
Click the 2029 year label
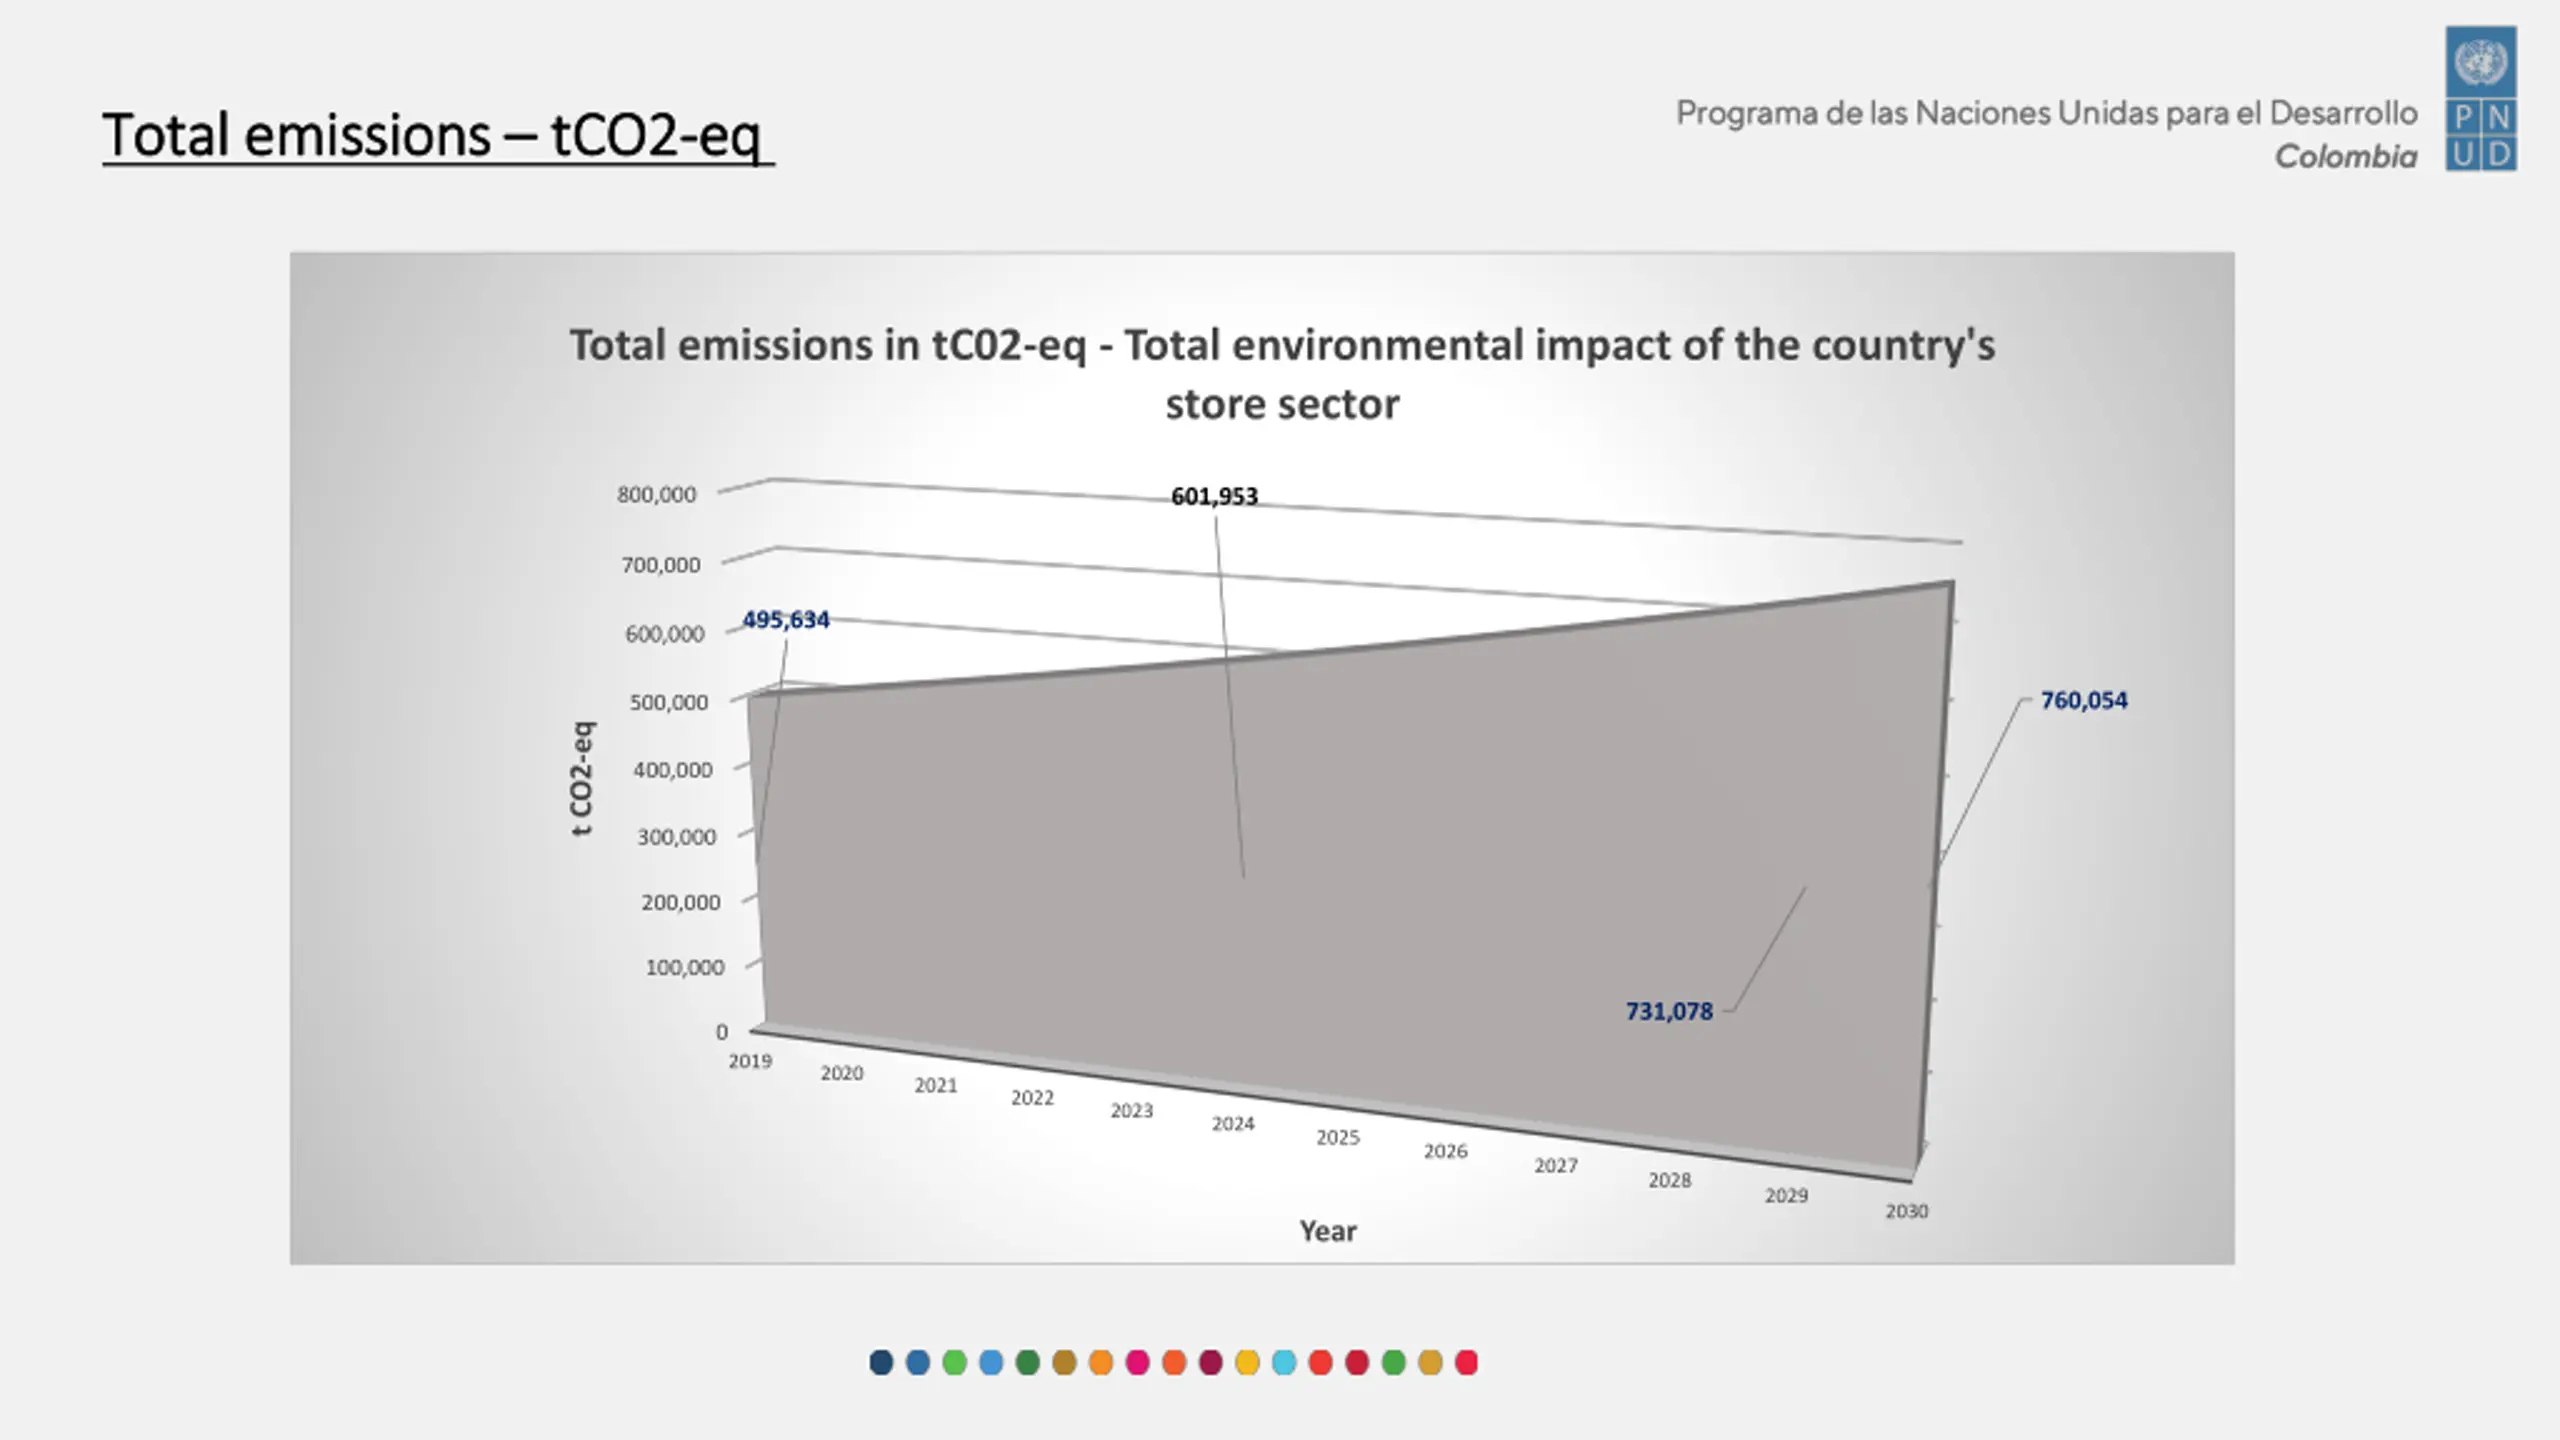click(x=1786, y=1196)
